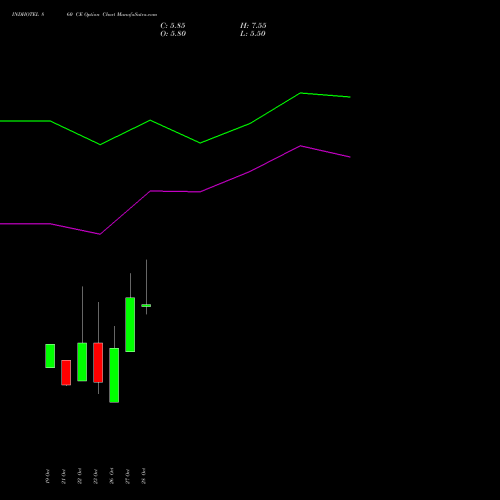
Task: Select the green candlestick for 26 Oct
Action: pyautogui.click(x=114, y=375)
